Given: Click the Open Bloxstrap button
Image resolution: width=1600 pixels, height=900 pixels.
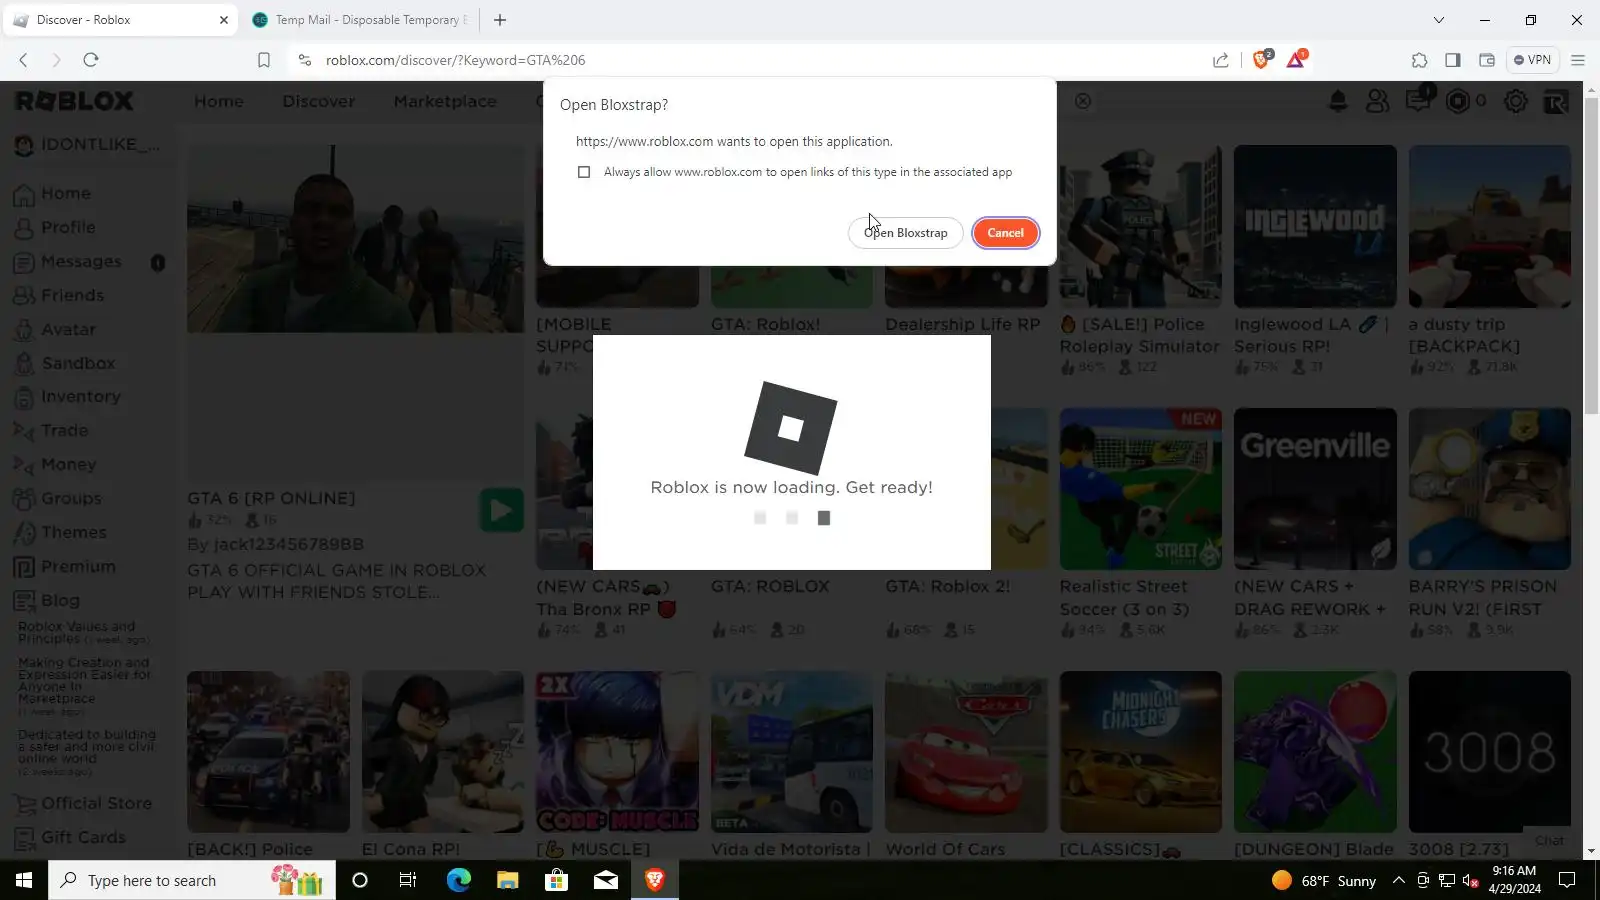Looking at the screenshot, I should pos(906,233).
